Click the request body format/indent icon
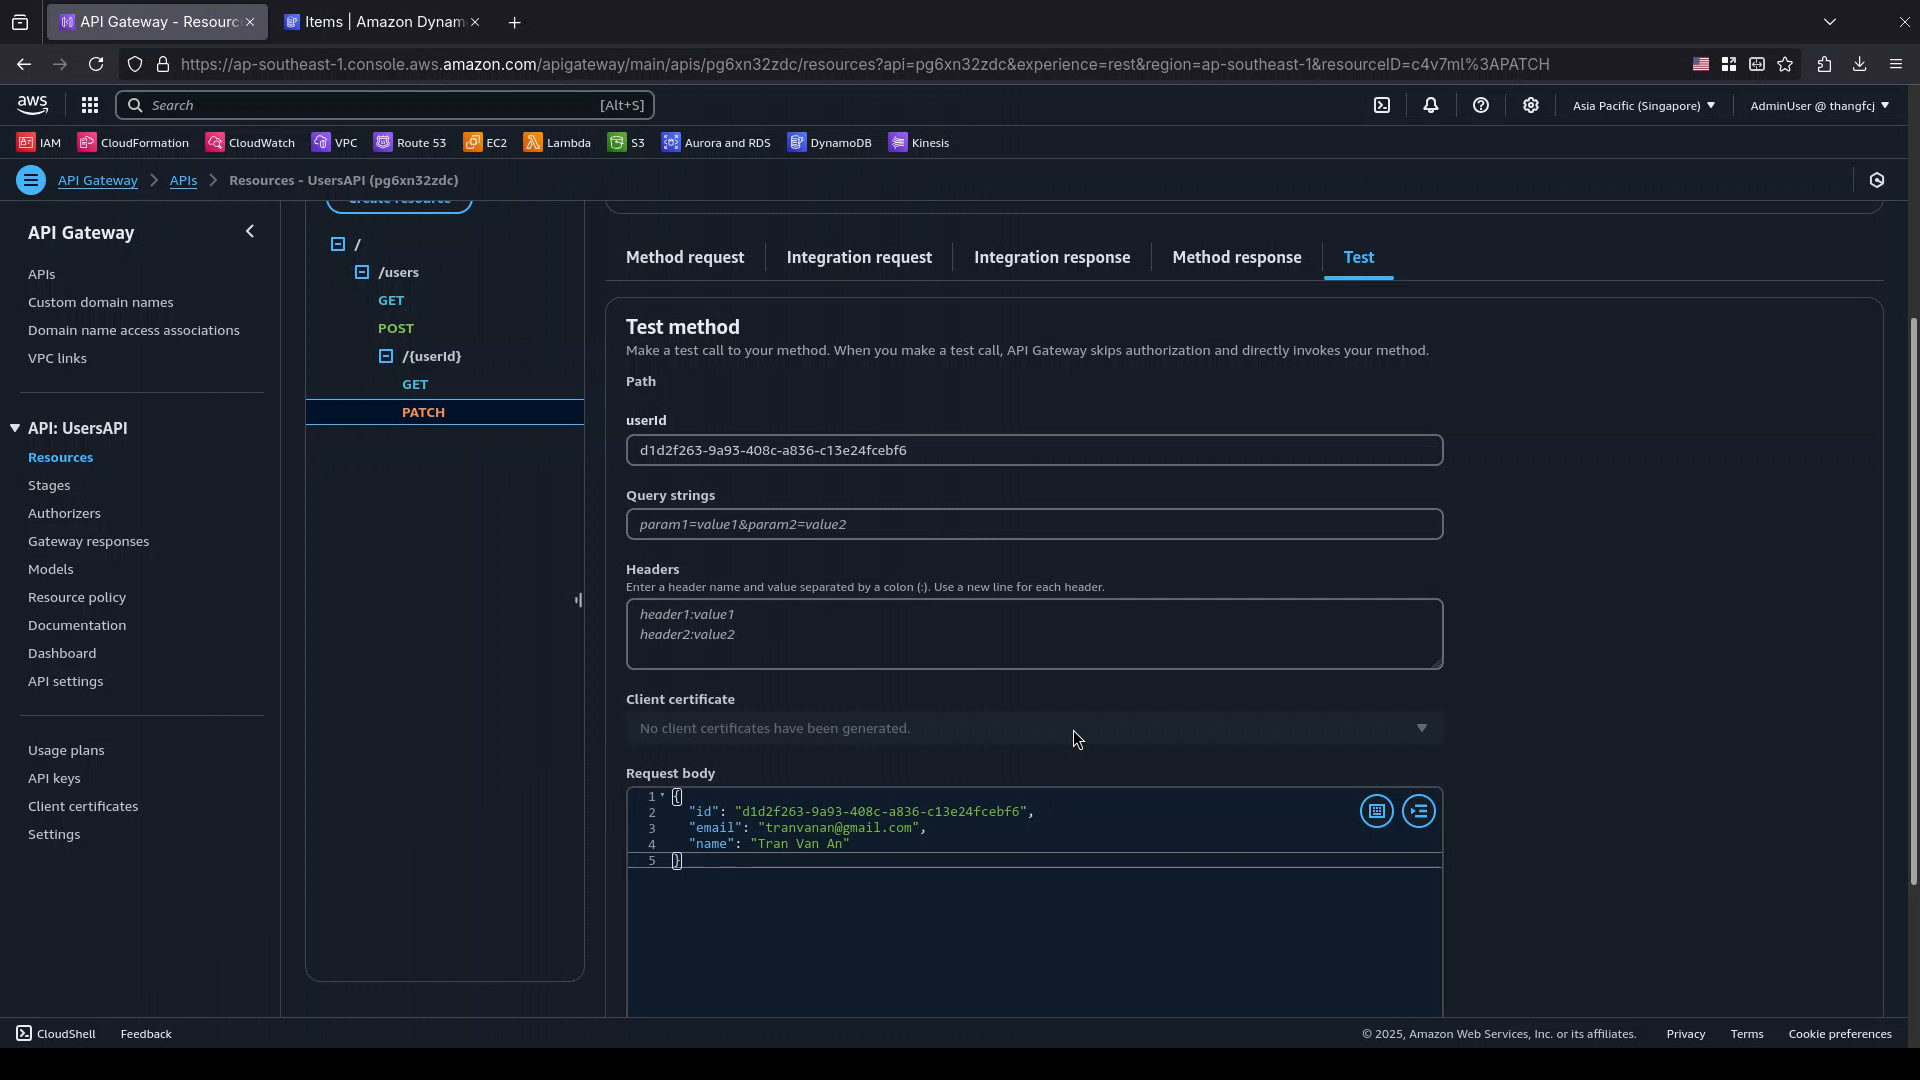 (1419, 811)
